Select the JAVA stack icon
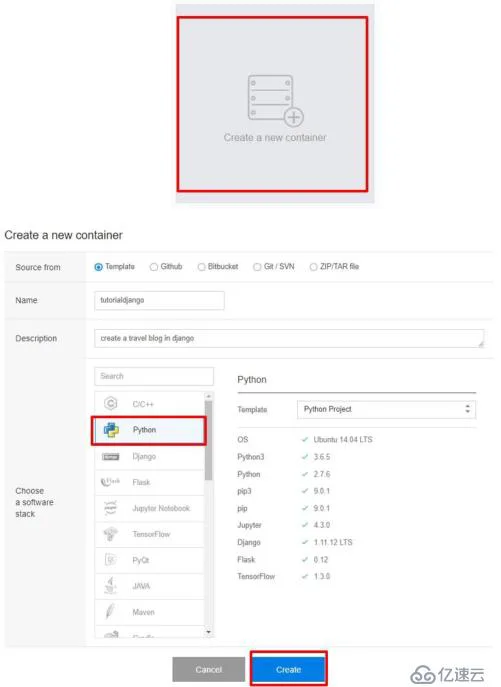This screenshot has height=687, width=501. [110, 585]
